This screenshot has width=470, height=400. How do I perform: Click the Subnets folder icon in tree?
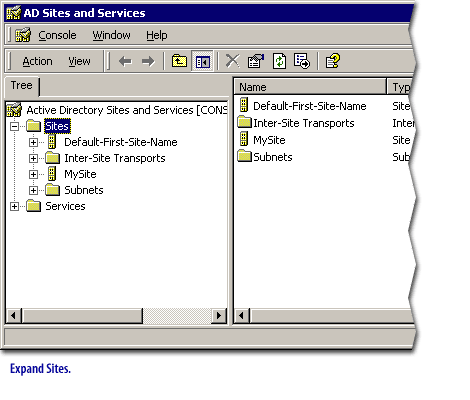coord(52,190)
